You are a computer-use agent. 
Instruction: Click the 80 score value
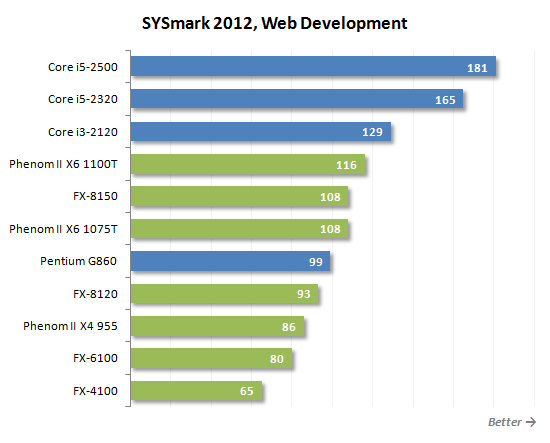(277, 359)
